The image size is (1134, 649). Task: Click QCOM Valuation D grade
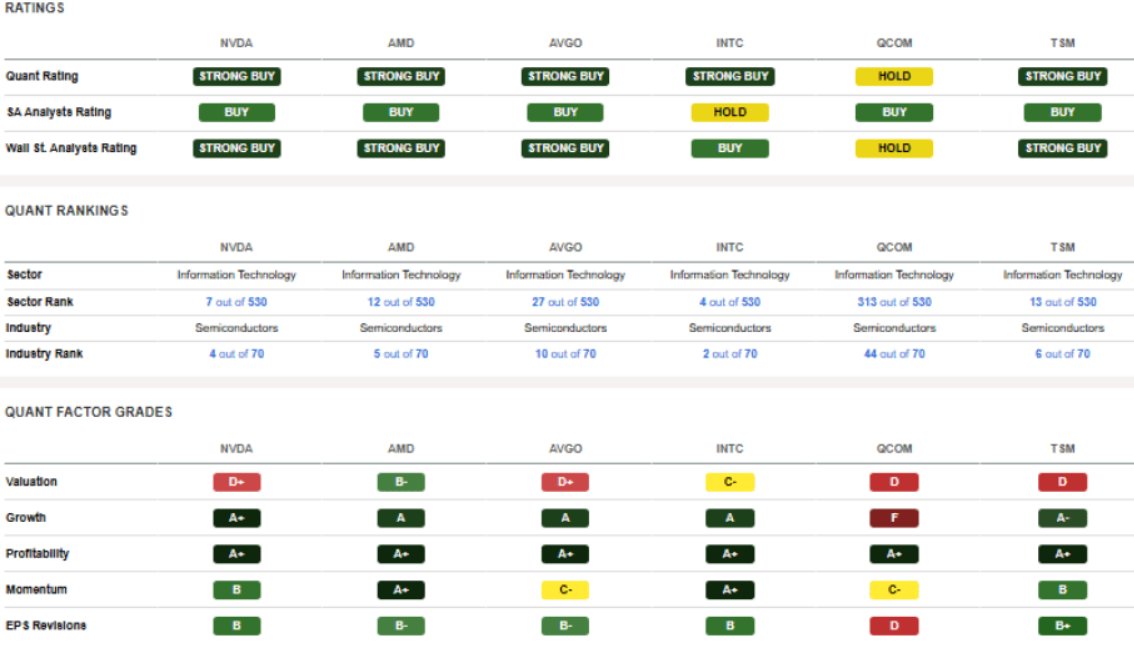click(x=894, y=482)
